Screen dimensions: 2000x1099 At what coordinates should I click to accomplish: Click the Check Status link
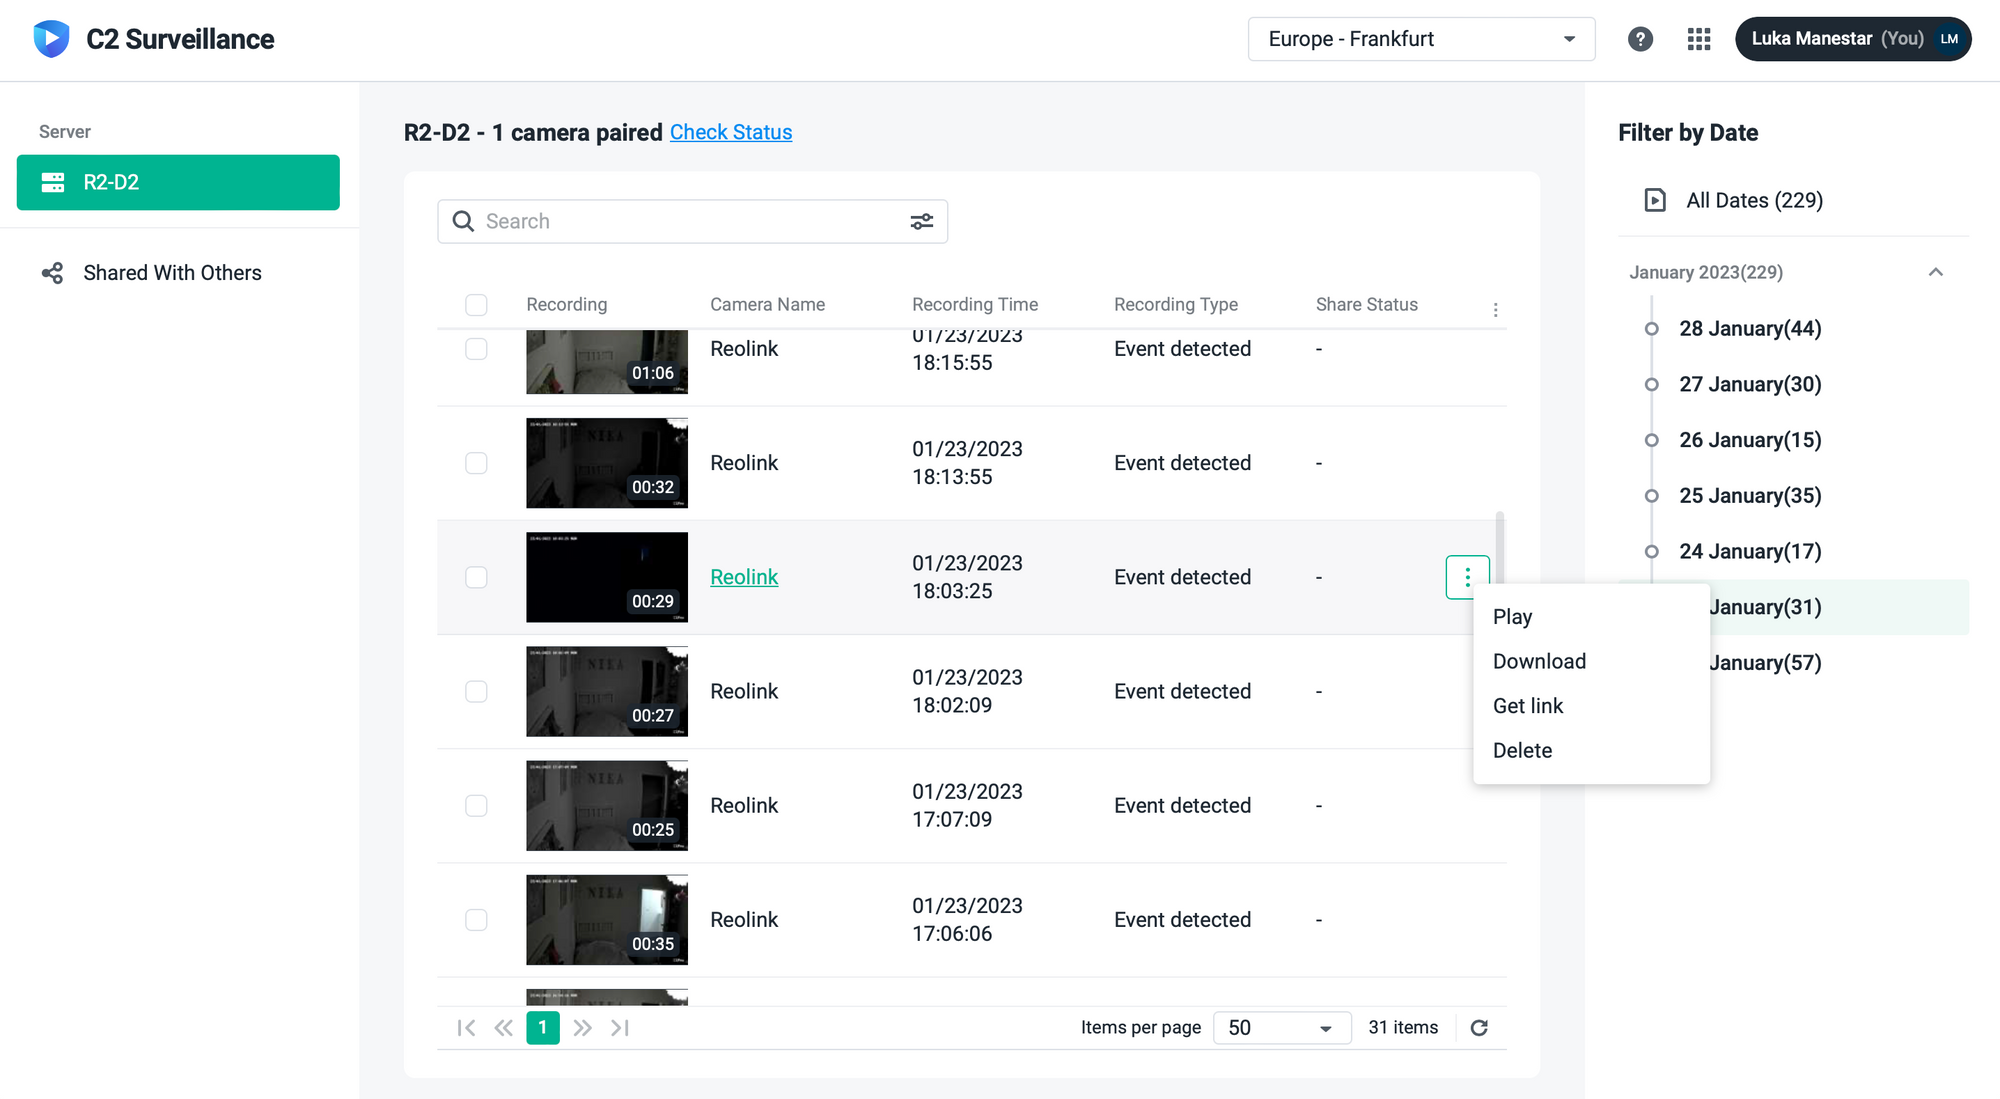tap(731, 132)
